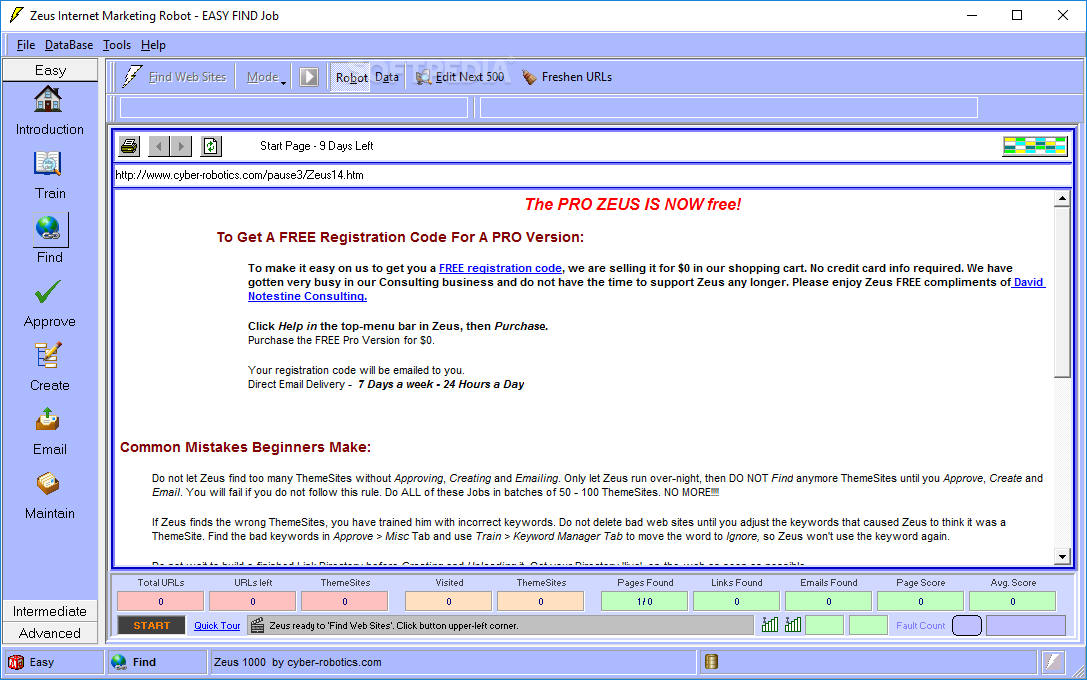Image resolution: width=1087 pixels, height=680 pixels.
Task: Click 'Common Mistakes Beginners Make:' heading
Action: click(x=245, y=447)
